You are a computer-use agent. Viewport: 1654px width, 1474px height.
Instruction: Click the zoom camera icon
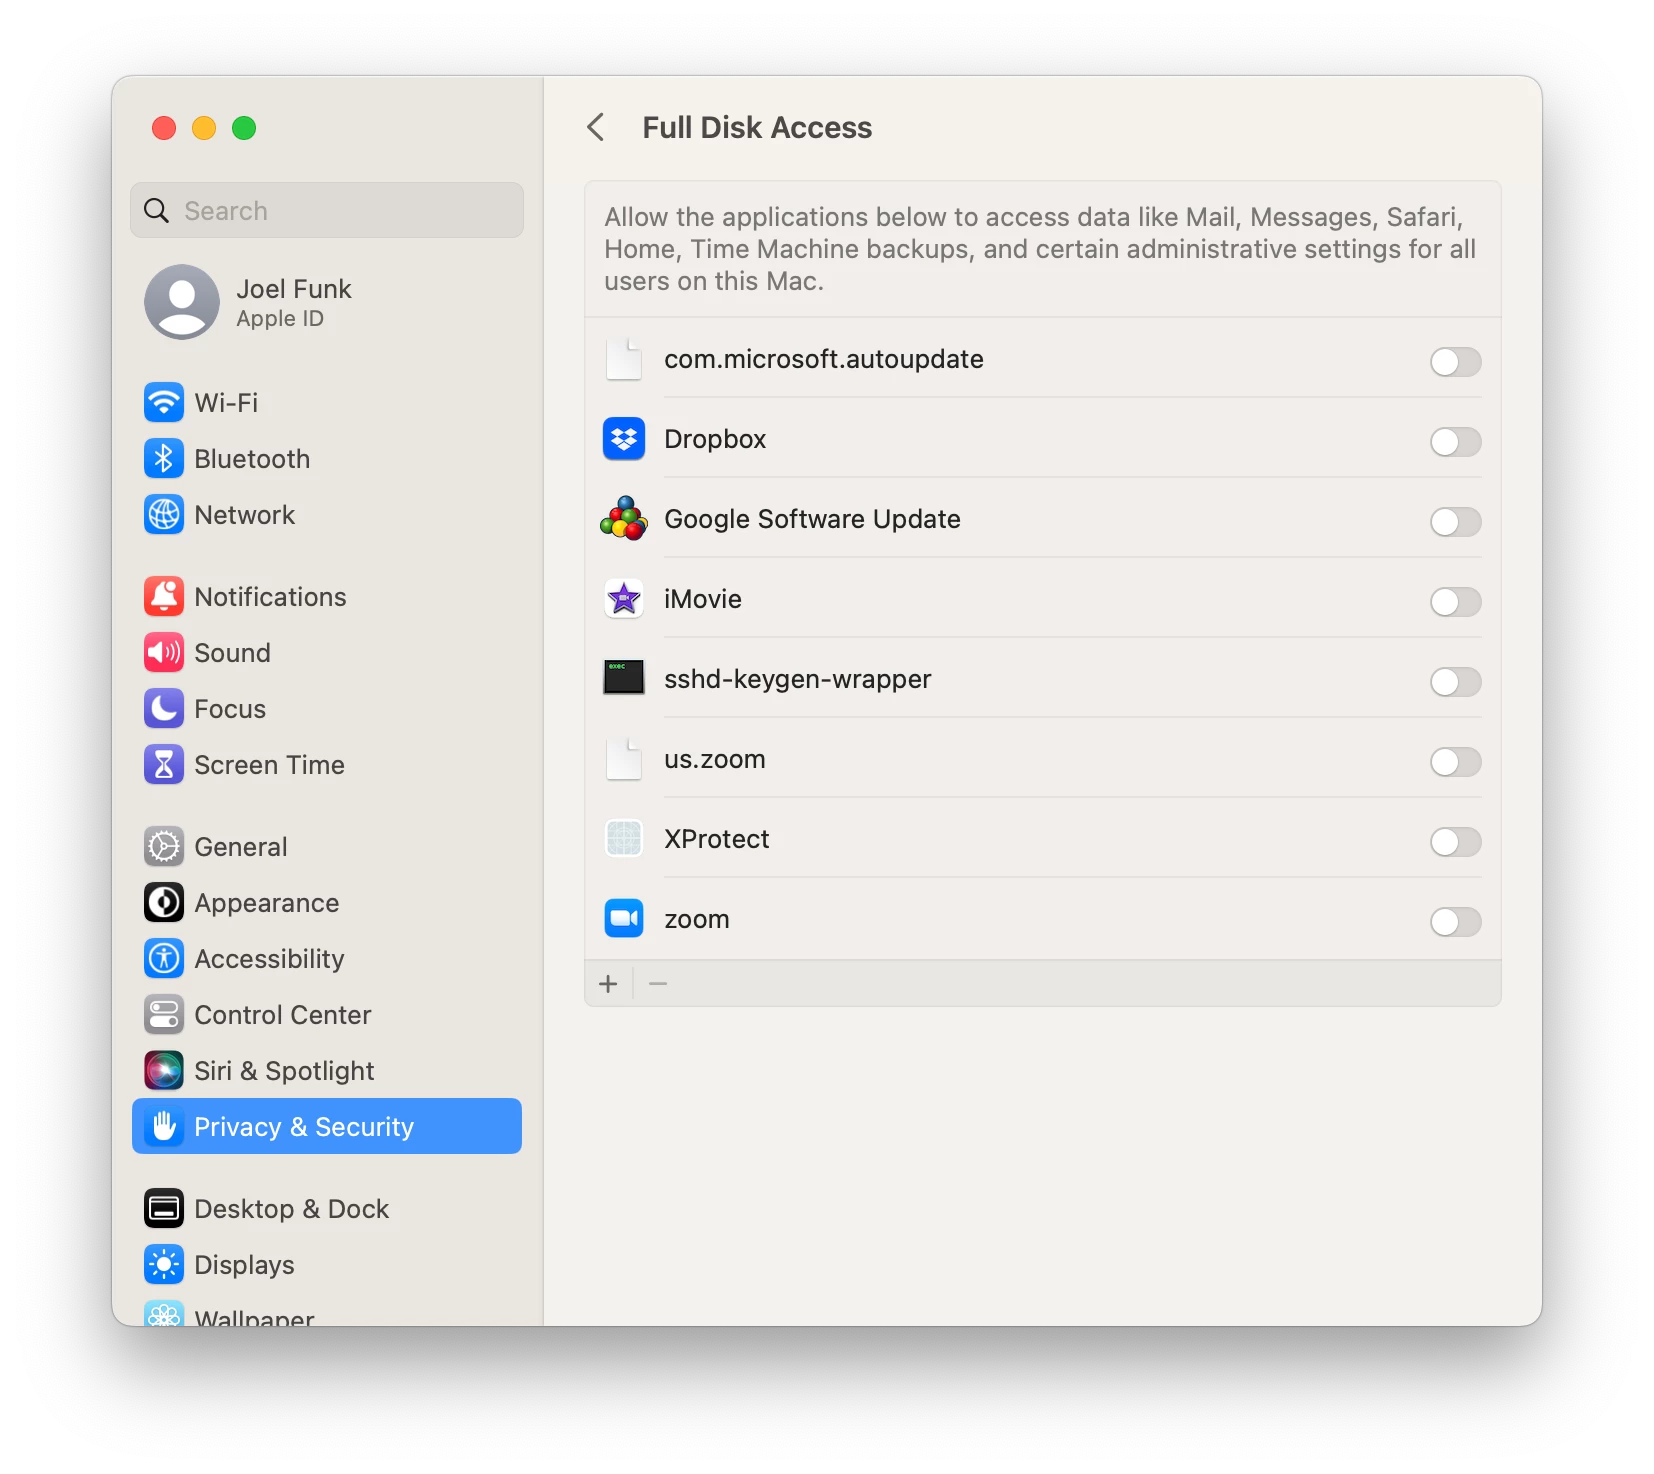(624, 919)
